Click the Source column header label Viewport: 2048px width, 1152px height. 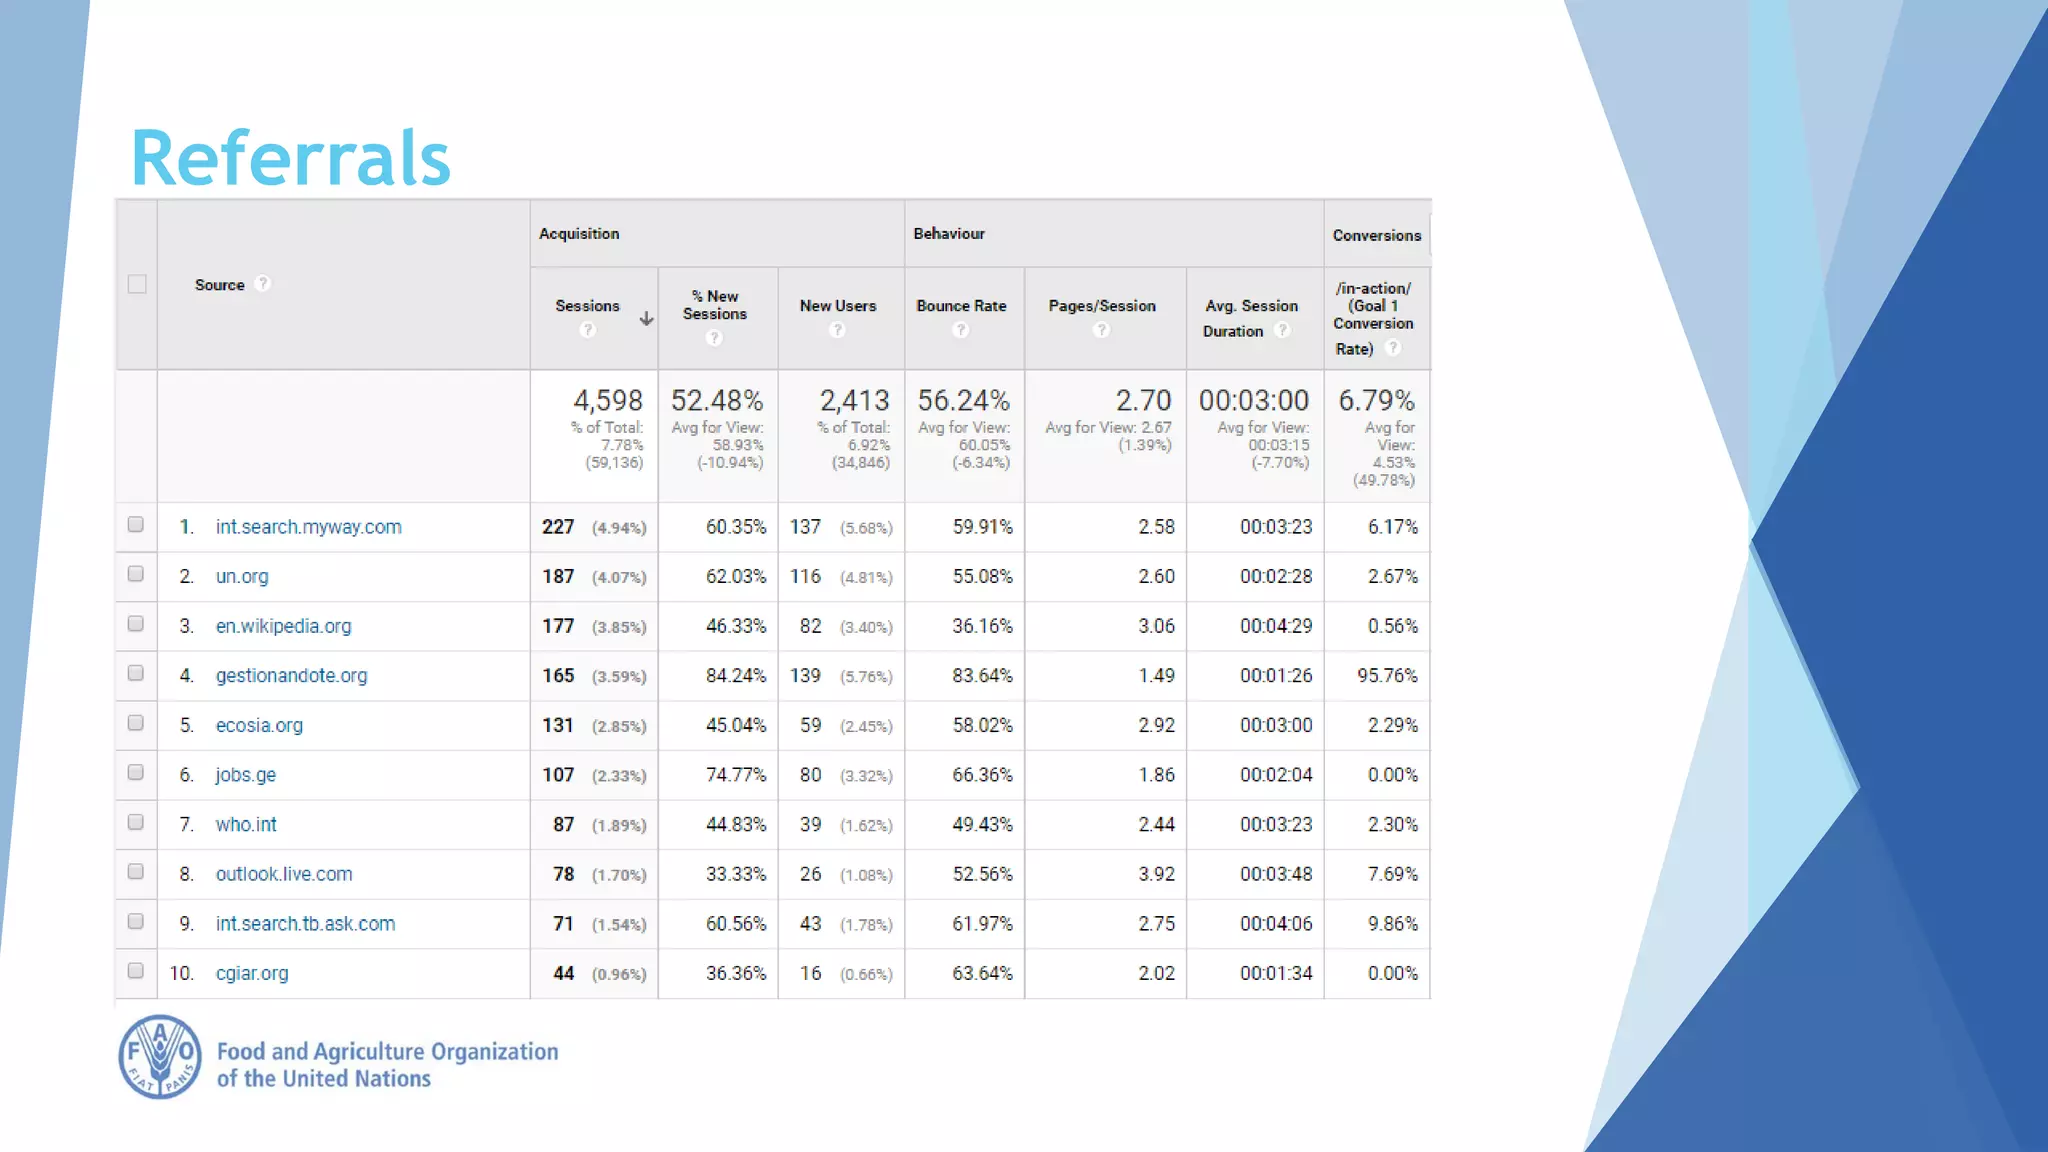[x=220, y=285]
